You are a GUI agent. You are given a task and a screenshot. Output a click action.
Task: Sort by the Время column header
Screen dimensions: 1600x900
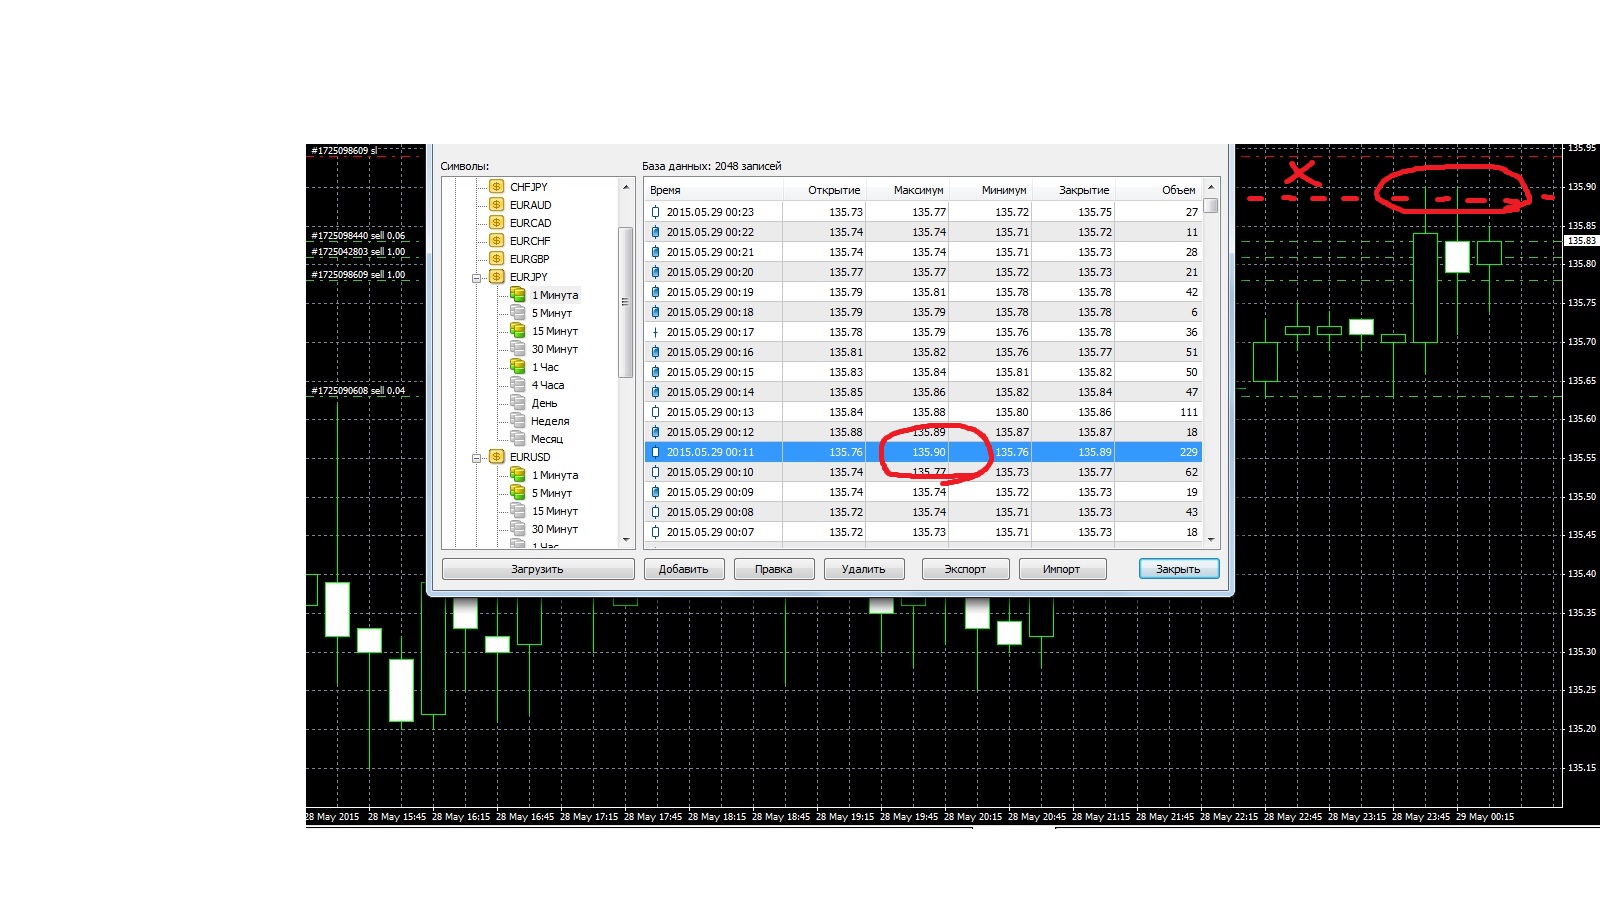pos(713,190)
